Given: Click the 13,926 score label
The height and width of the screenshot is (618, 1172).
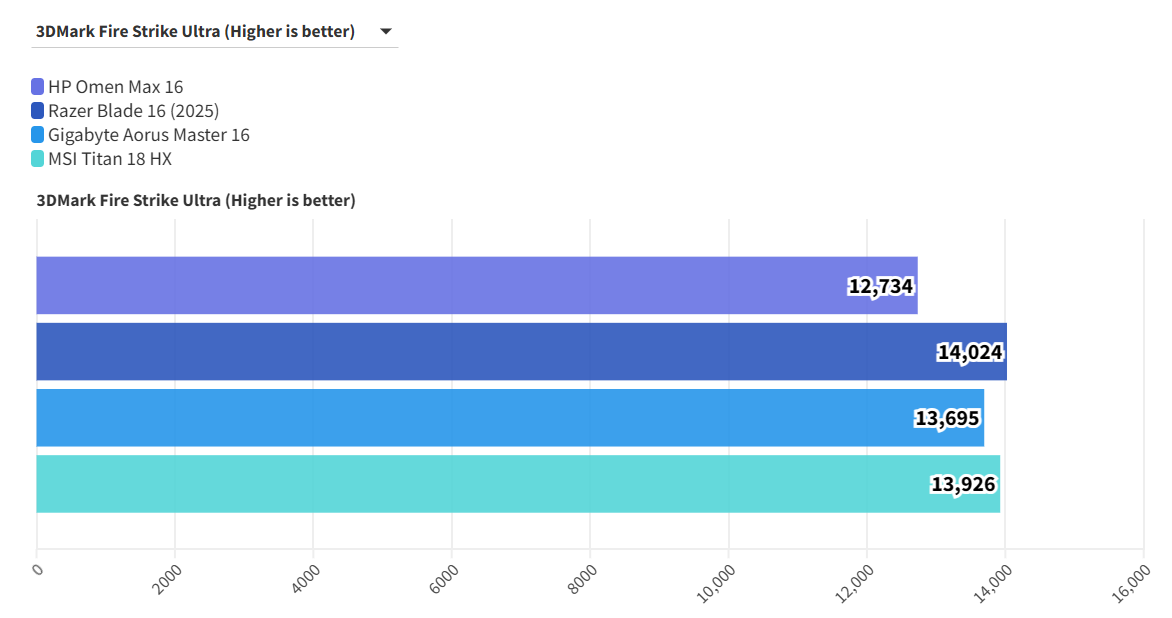Looking at the screenshot, I should click(963, 485).
